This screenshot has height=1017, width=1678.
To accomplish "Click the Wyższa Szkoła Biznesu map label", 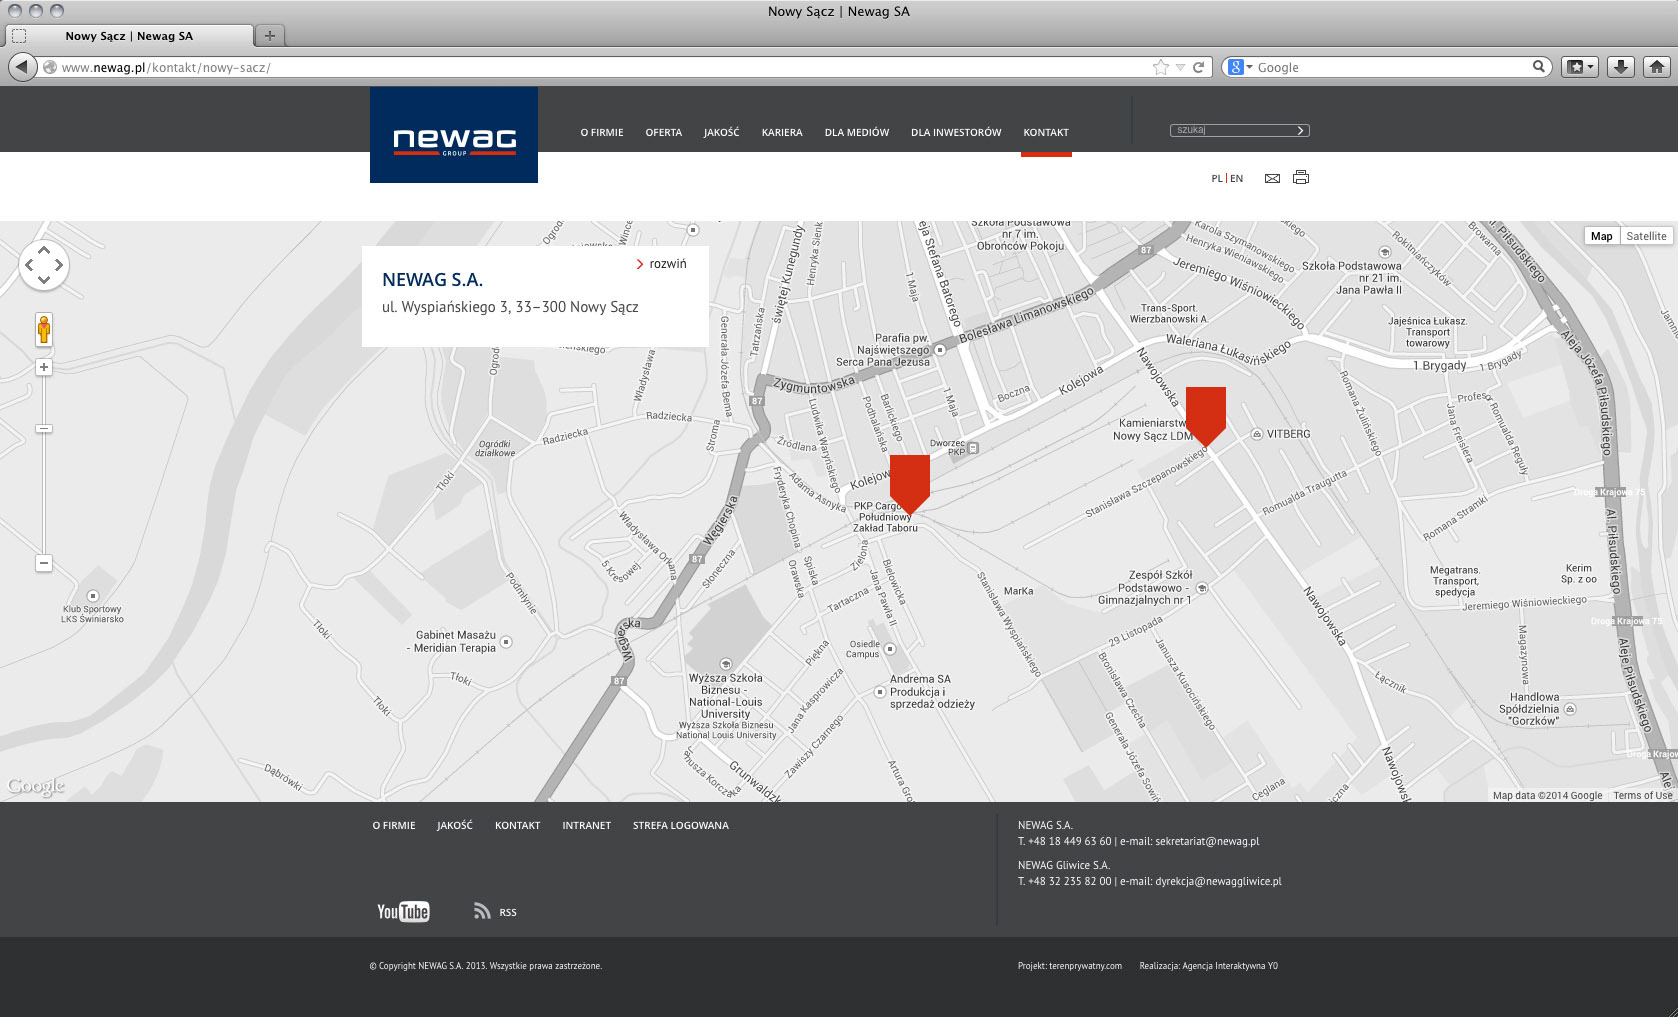I will 726,696.
